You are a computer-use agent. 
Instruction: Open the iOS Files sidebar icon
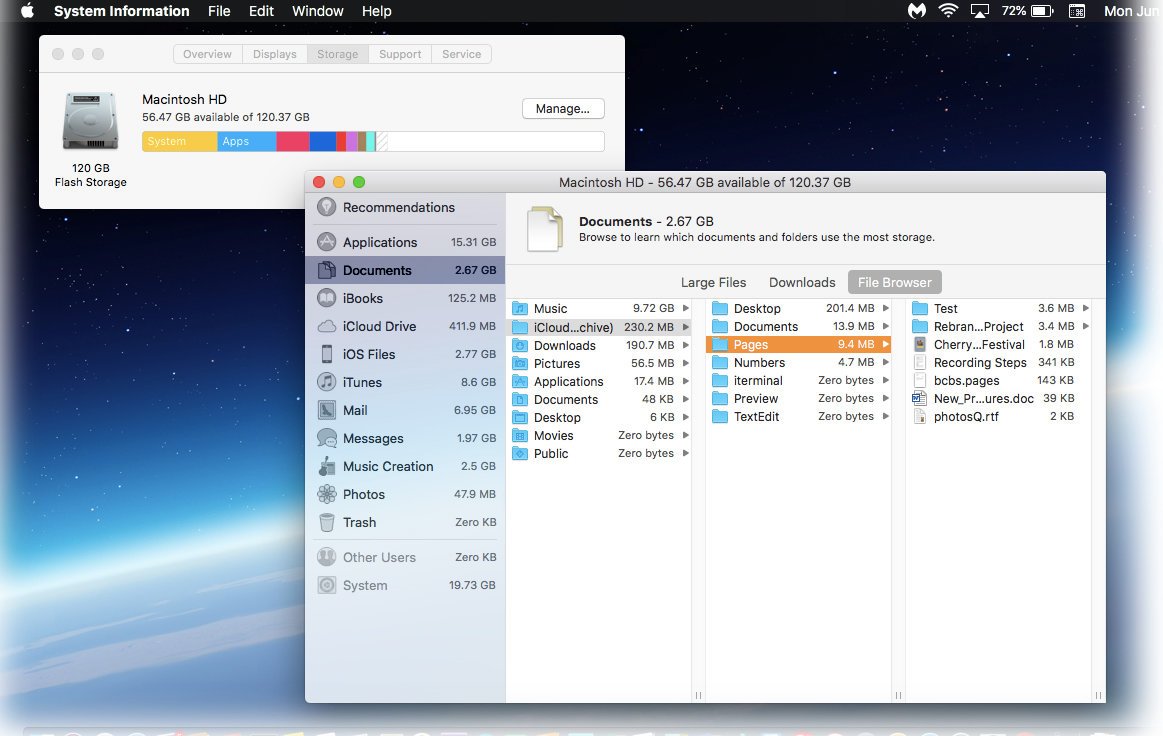pos(326,354)
